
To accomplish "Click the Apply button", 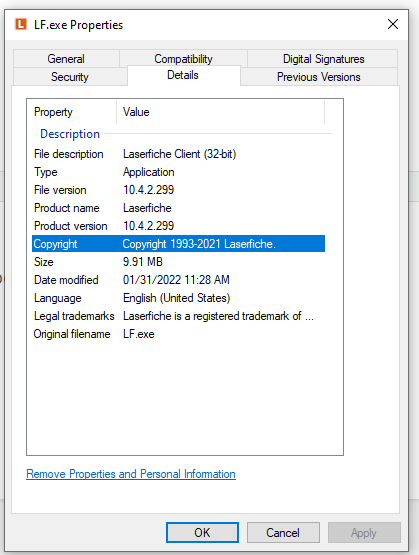I will click(364, 532).
